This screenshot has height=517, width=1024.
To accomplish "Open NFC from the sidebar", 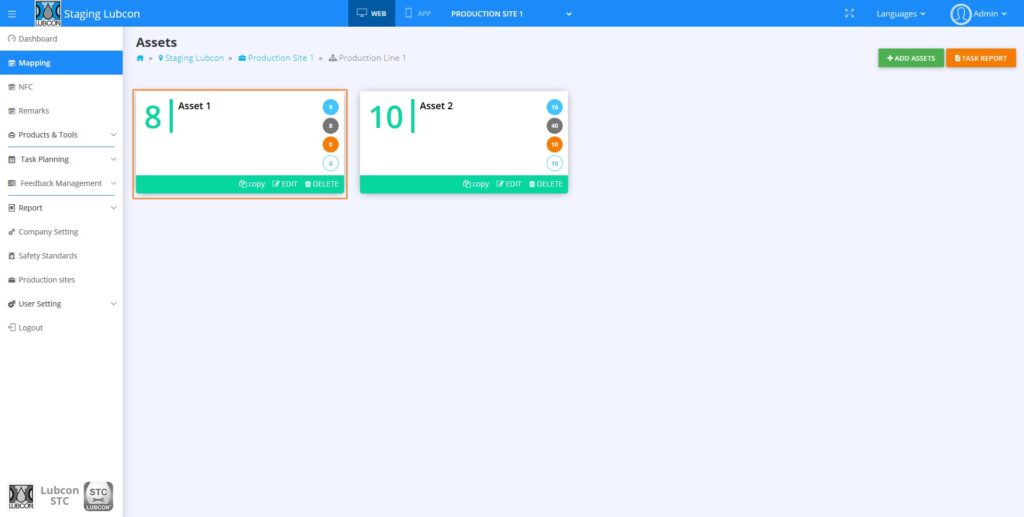I will pyautogui.click(x=26, y=87).
